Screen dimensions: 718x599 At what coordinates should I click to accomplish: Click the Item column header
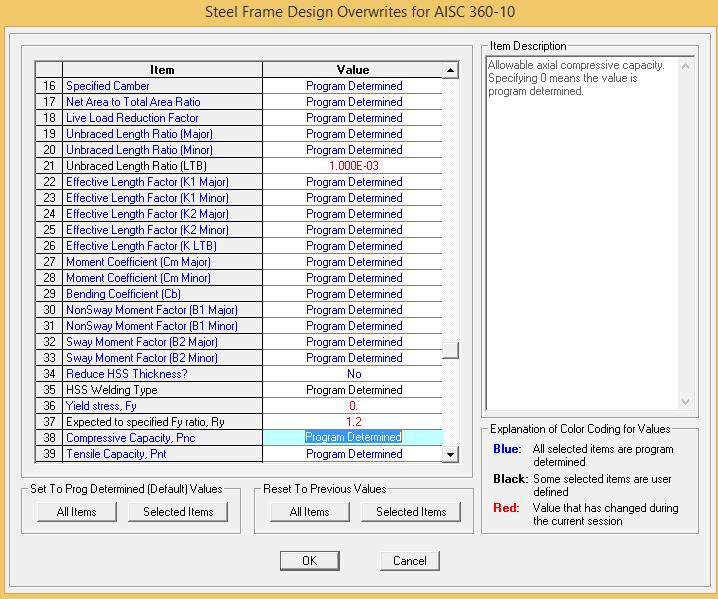pyautogui.click(x=162, y=70)
